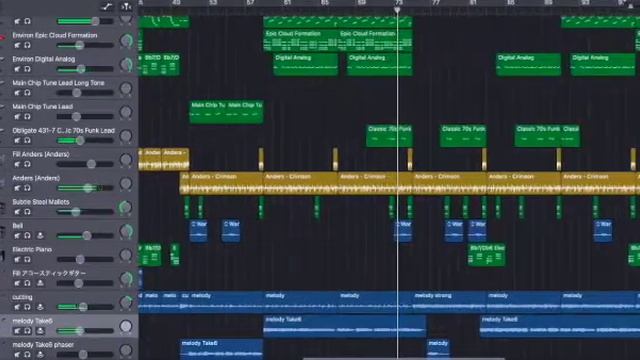Select the small 'melody' region on phaser track
This screenshot has width=640, height=360.
point(438,349)
